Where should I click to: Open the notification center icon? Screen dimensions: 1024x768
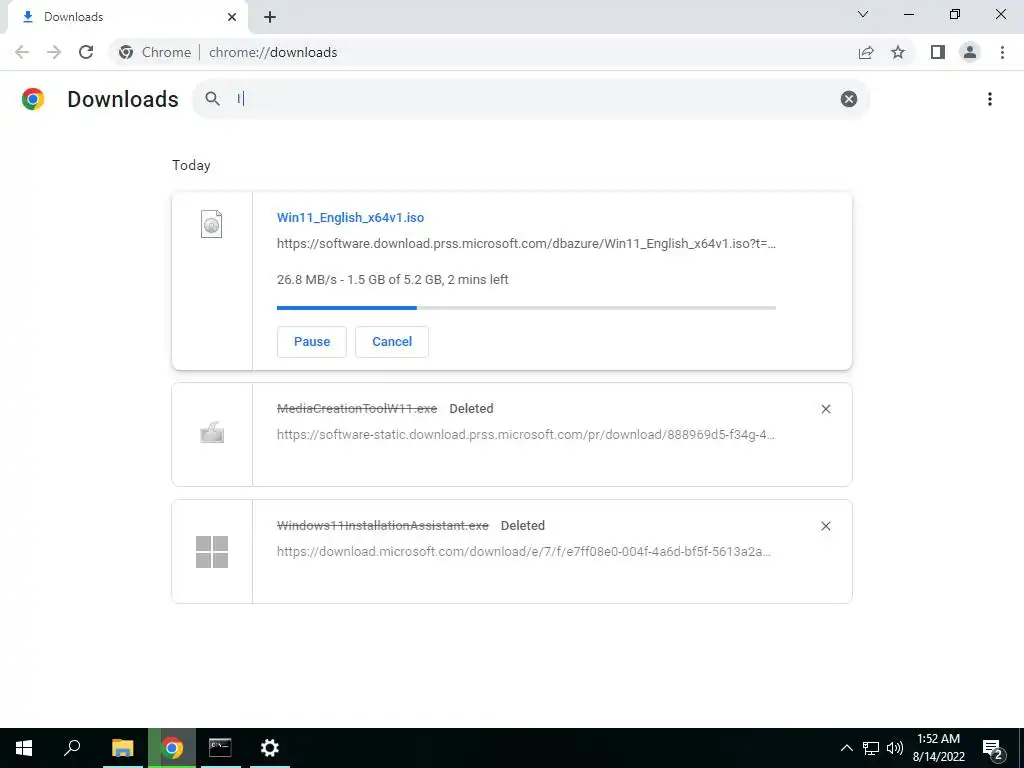pyautogui.click(x=993, y=749)
